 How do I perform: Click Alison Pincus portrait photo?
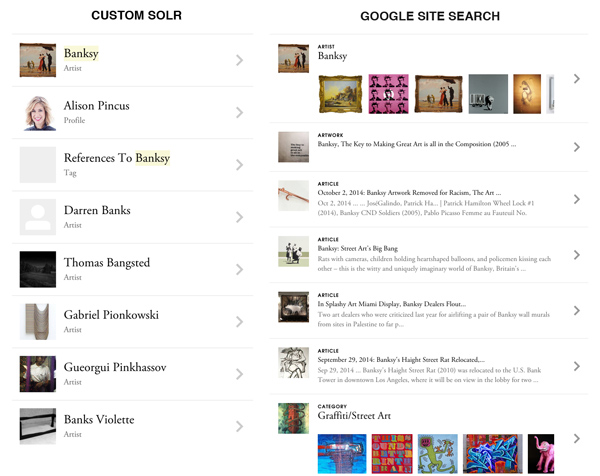(38, 112)
